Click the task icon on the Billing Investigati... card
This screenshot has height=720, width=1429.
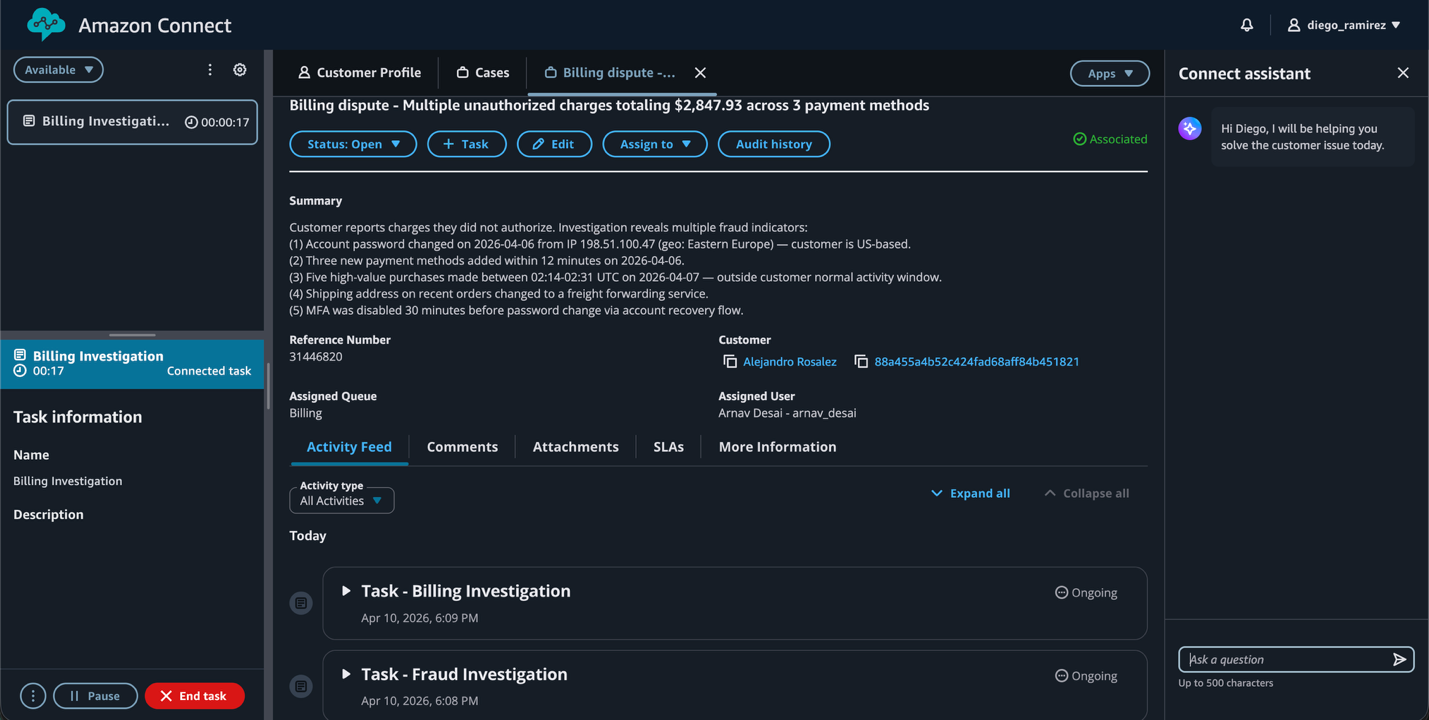pos(29,121)
